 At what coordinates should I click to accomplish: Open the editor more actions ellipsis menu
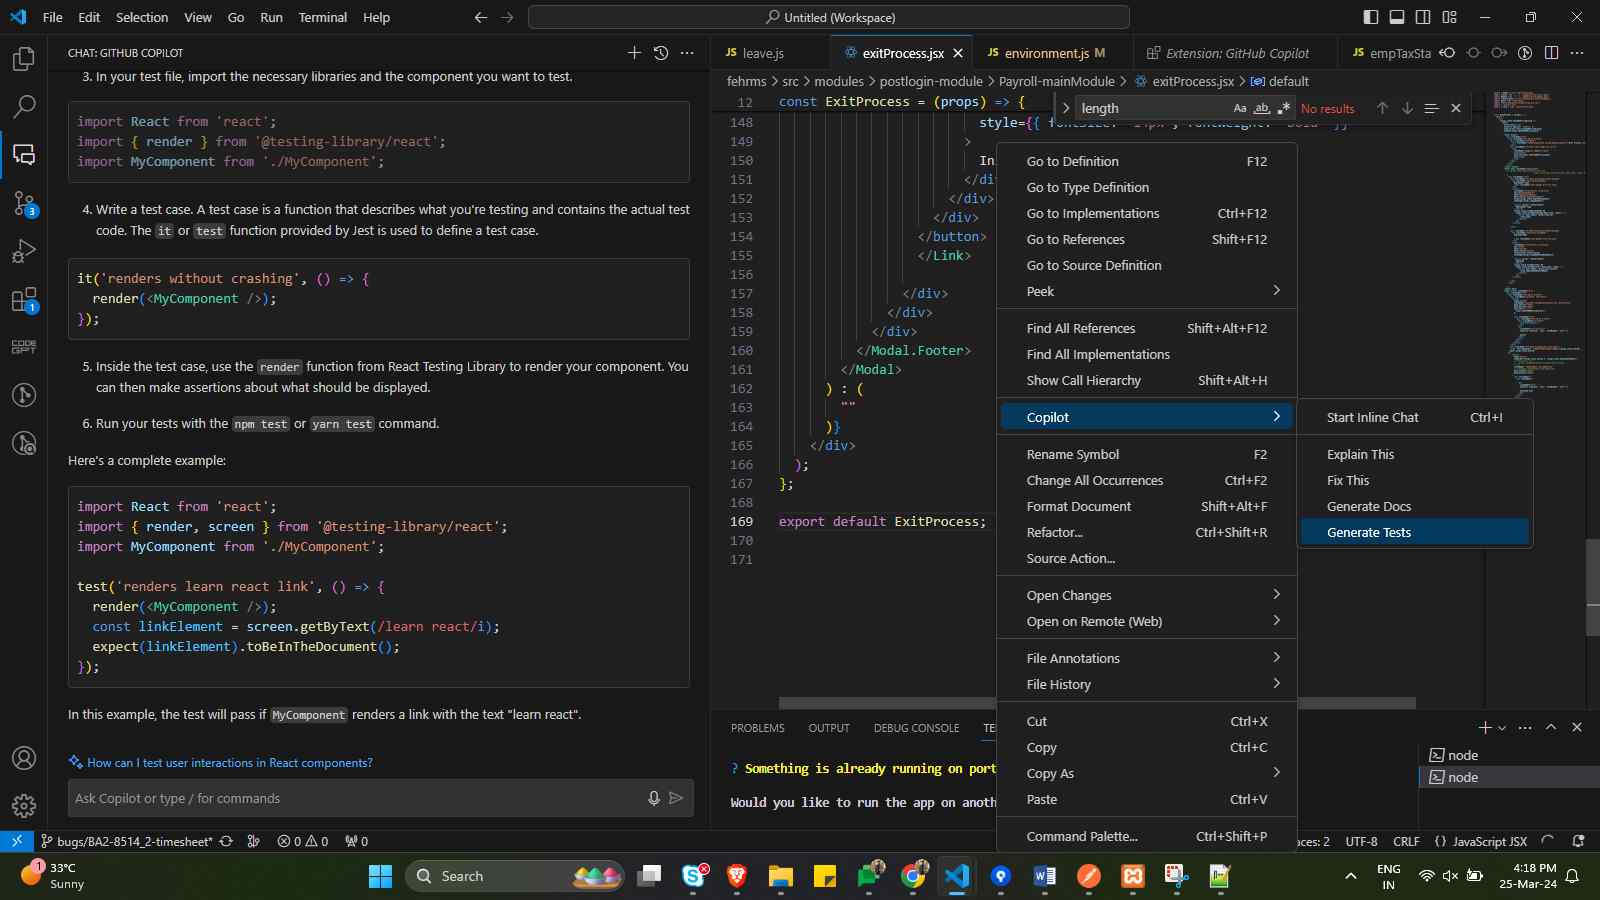pos(1577,53)
